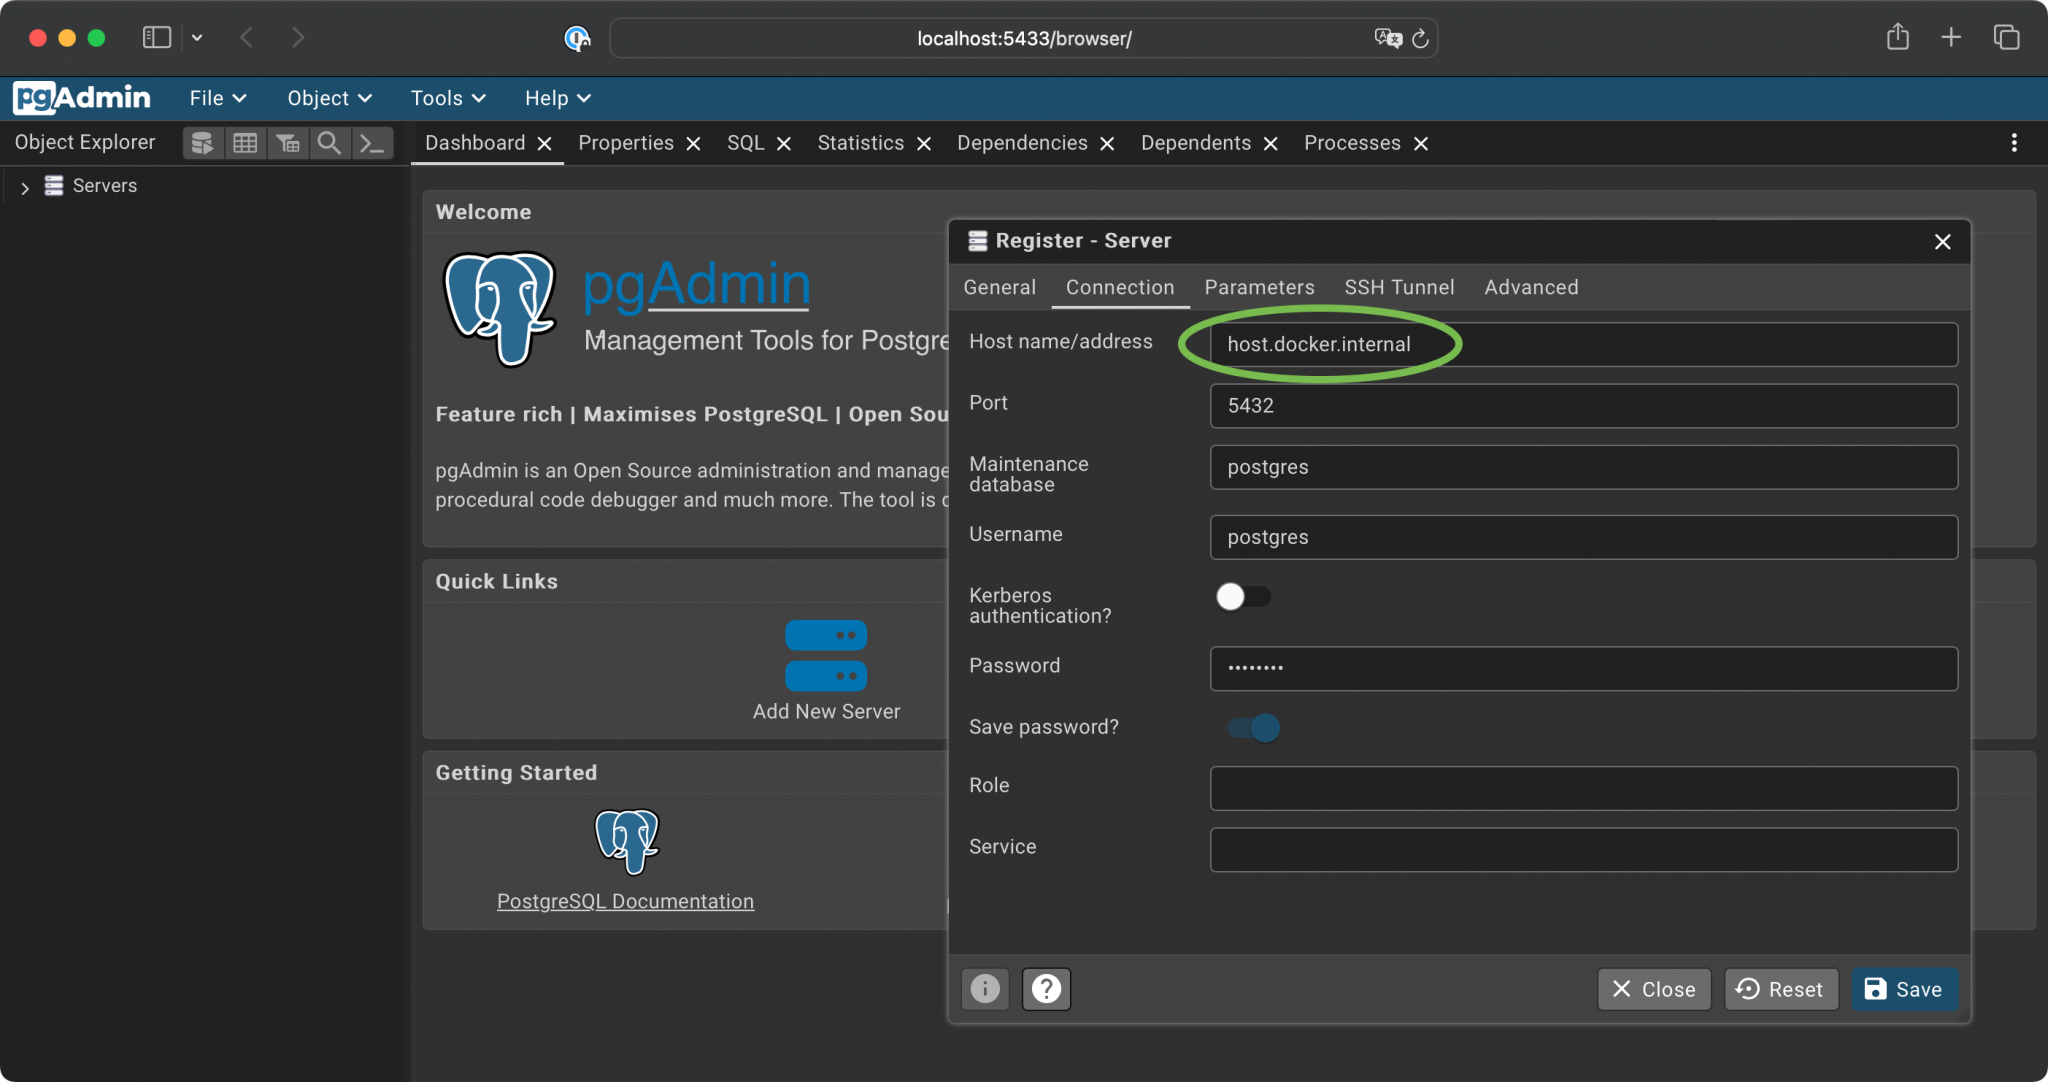Switch to the Properties tab
Viewport: 2048px width, 1082px height.
(626, 143)
